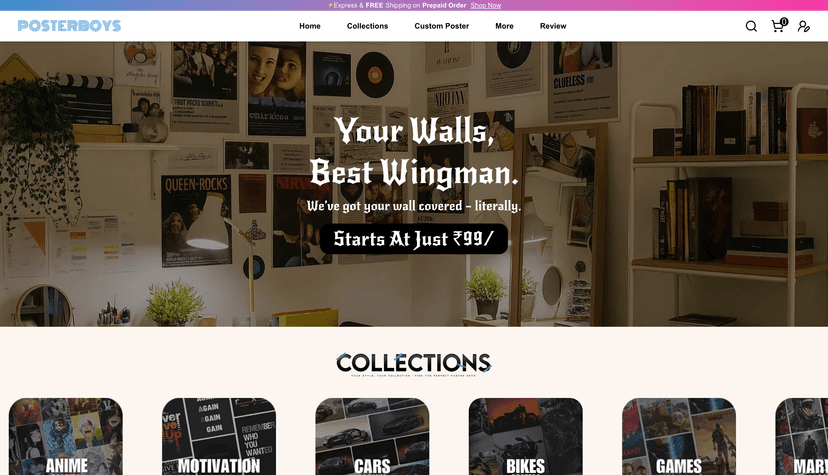Open the Review menu item

[553, 26]
